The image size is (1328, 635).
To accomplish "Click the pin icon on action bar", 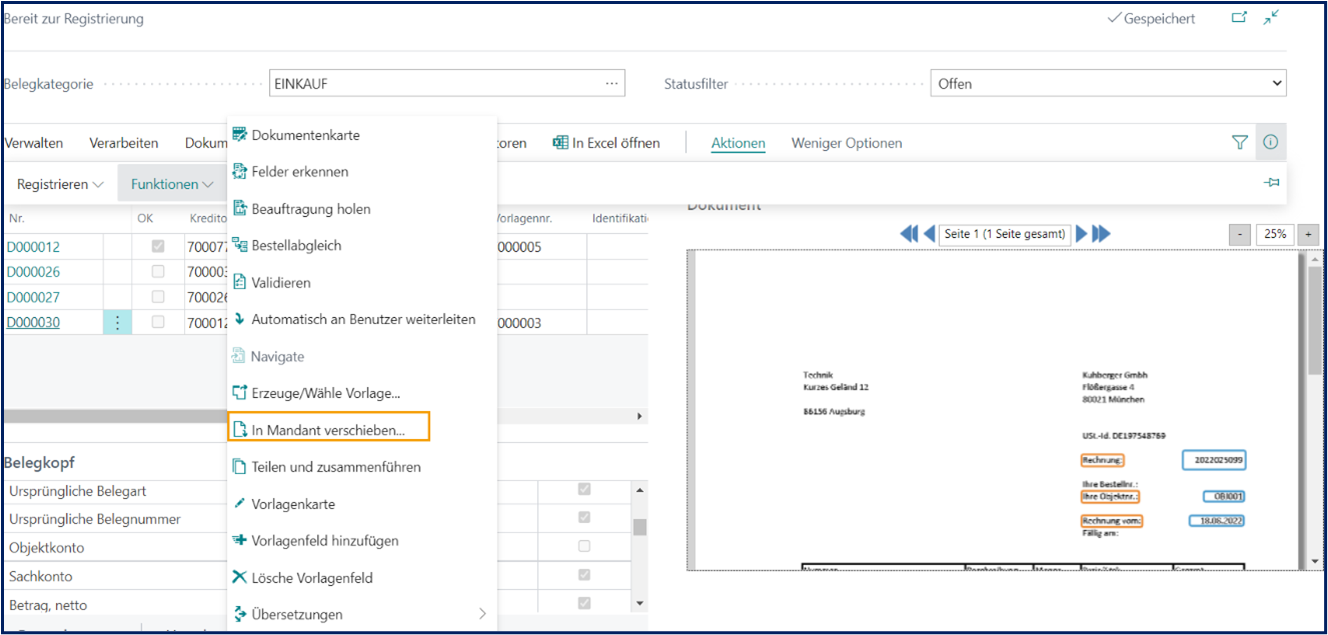I will click(1271, 183).
